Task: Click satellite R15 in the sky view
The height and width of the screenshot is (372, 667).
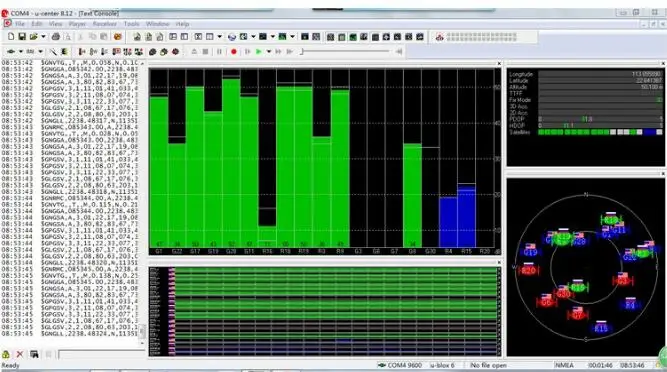Action: [601, 328]
